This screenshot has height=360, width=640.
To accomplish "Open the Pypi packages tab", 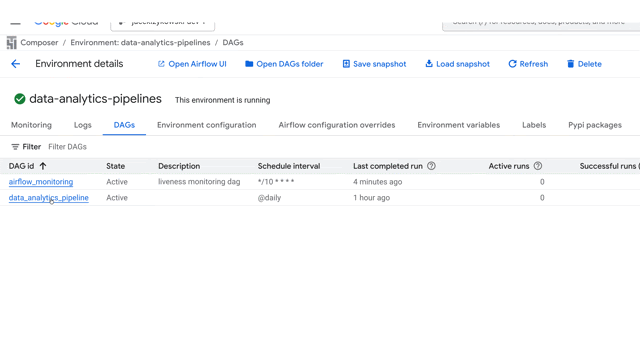I will [595, 125].
